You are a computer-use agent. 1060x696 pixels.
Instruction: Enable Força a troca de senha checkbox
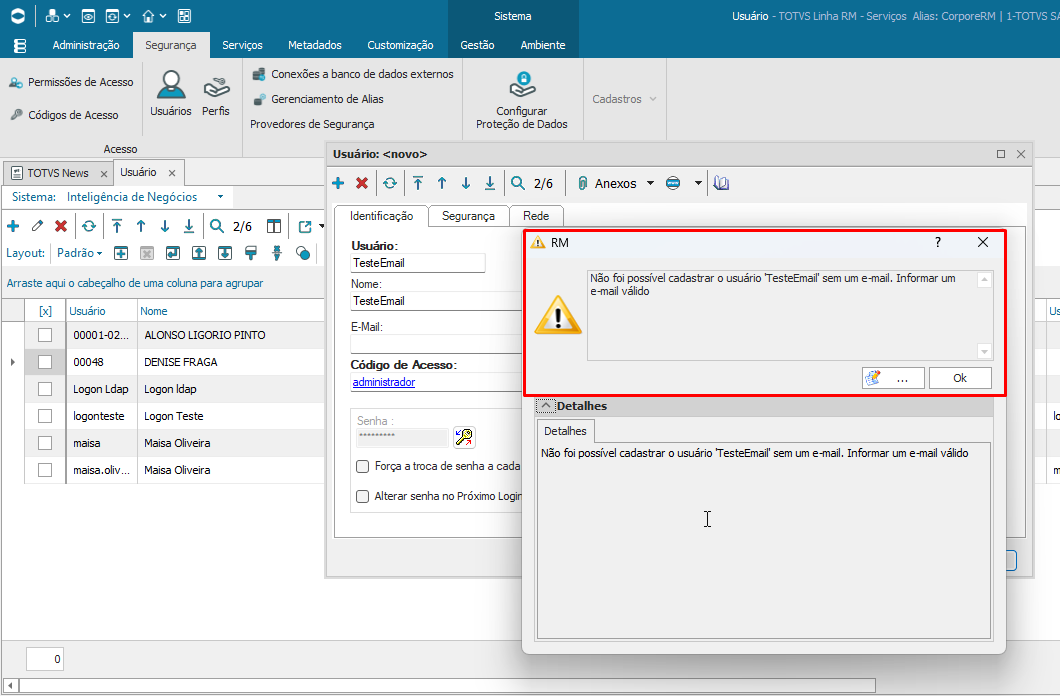click(363, 466)
